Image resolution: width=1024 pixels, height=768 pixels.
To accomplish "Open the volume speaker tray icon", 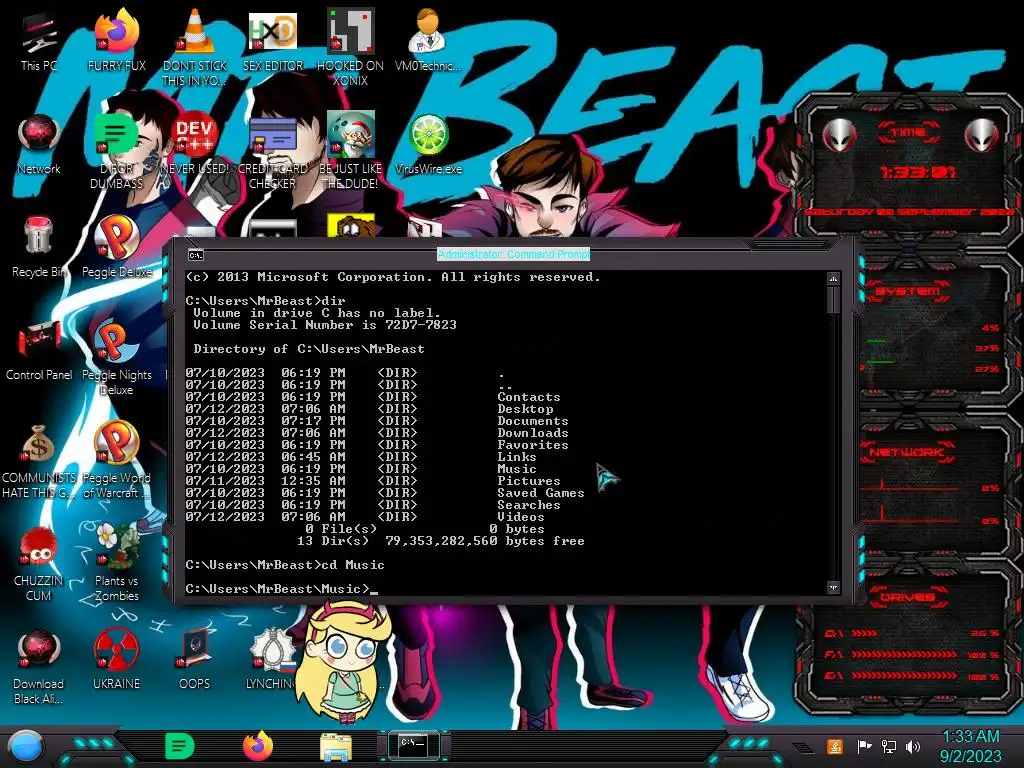I will 913,746.
